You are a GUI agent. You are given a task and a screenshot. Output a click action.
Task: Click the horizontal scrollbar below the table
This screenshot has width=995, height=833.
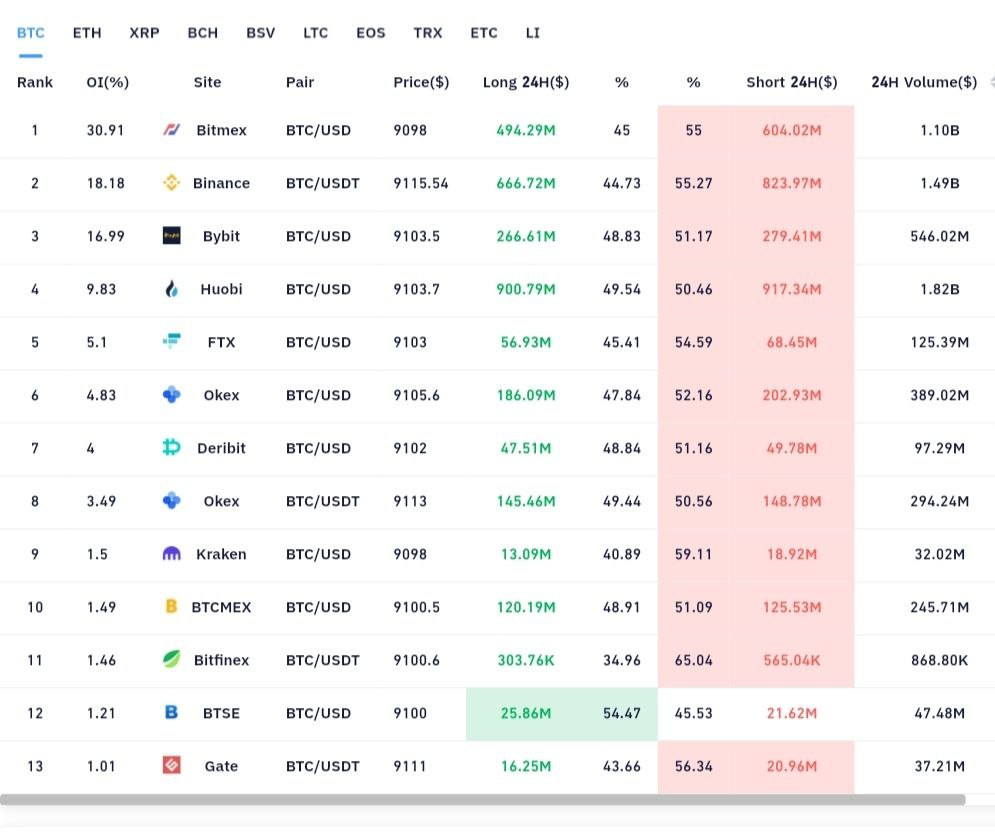coord(482,800)
